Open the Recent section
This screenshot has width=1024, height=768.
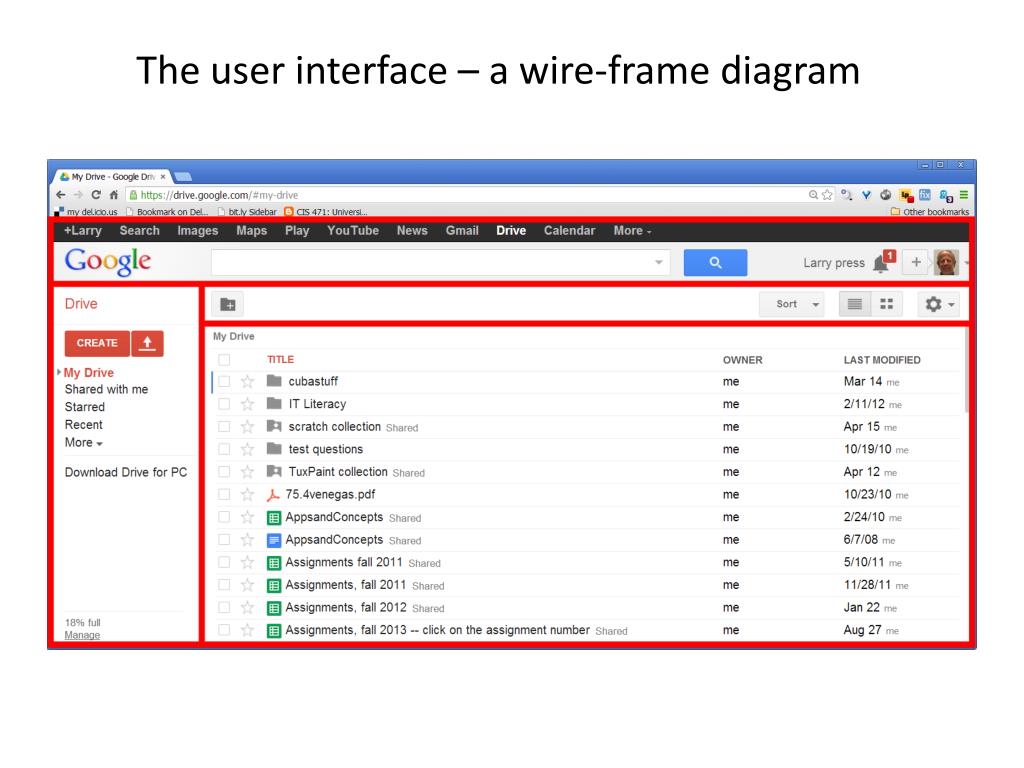click(x=84, y=425)
